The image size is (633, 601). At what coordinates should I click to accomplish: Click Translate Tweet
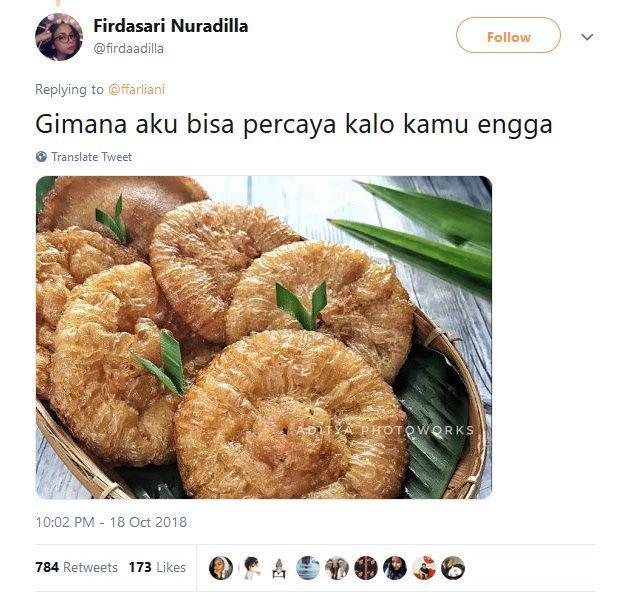[x=91, y=157]
